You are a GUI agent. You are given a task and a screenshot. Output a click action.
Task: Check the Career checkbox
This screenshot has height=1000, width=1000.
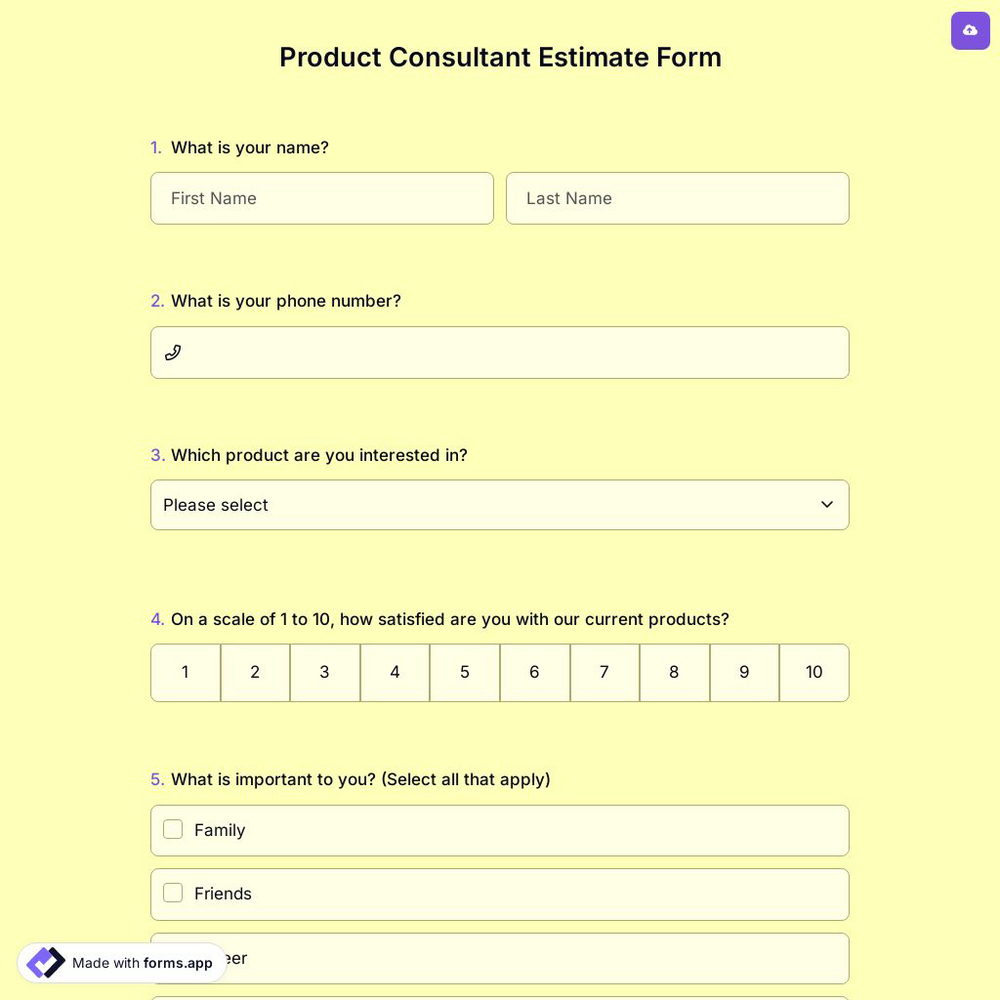173,957
